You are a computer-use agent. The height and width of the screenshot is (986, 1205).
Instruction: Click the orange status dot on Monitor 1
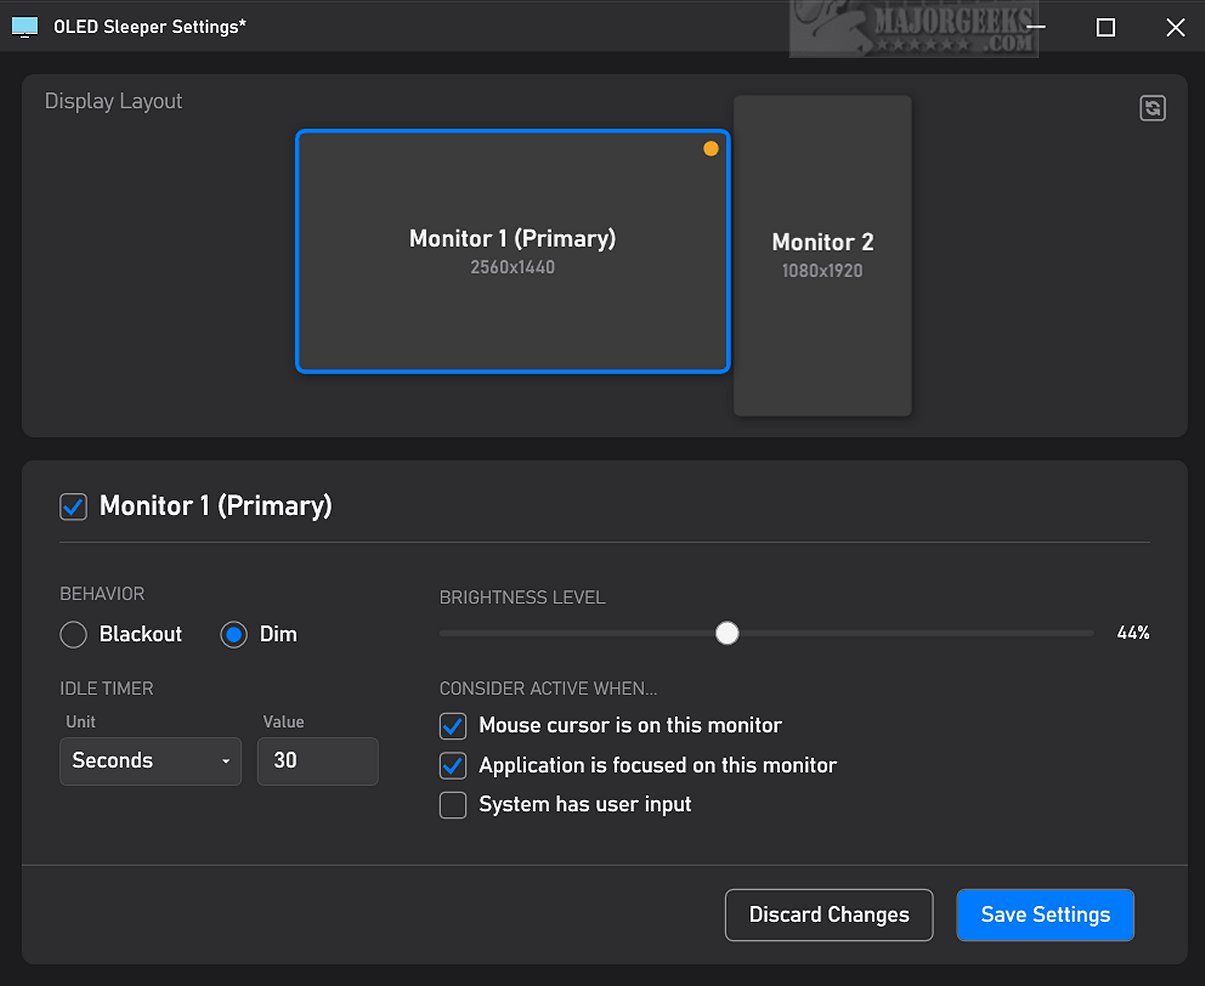(x=711, y=149)
